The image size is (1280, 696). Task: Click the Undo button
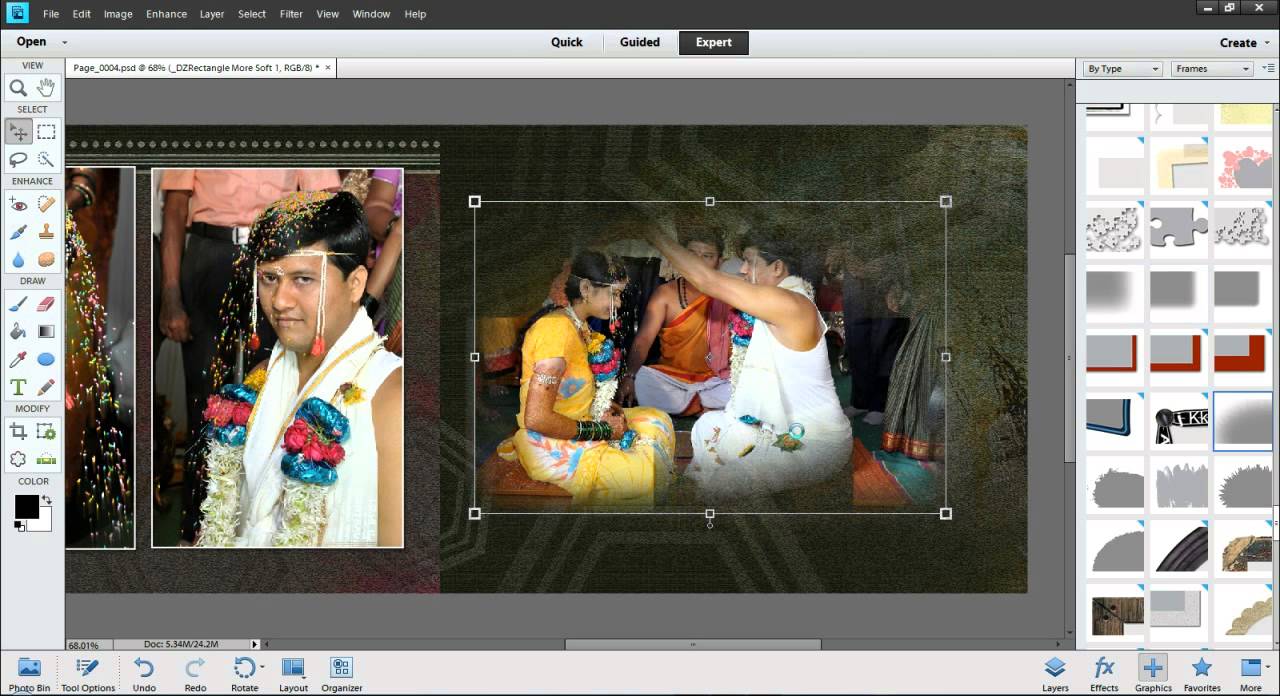click(144, 673)
